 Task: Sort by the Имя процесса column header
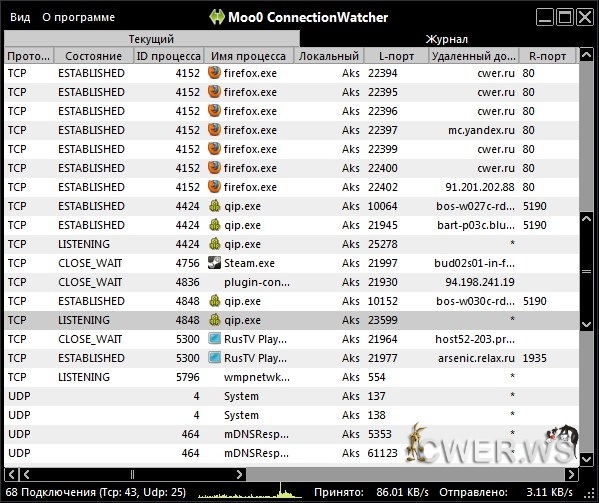coord(249,56)
